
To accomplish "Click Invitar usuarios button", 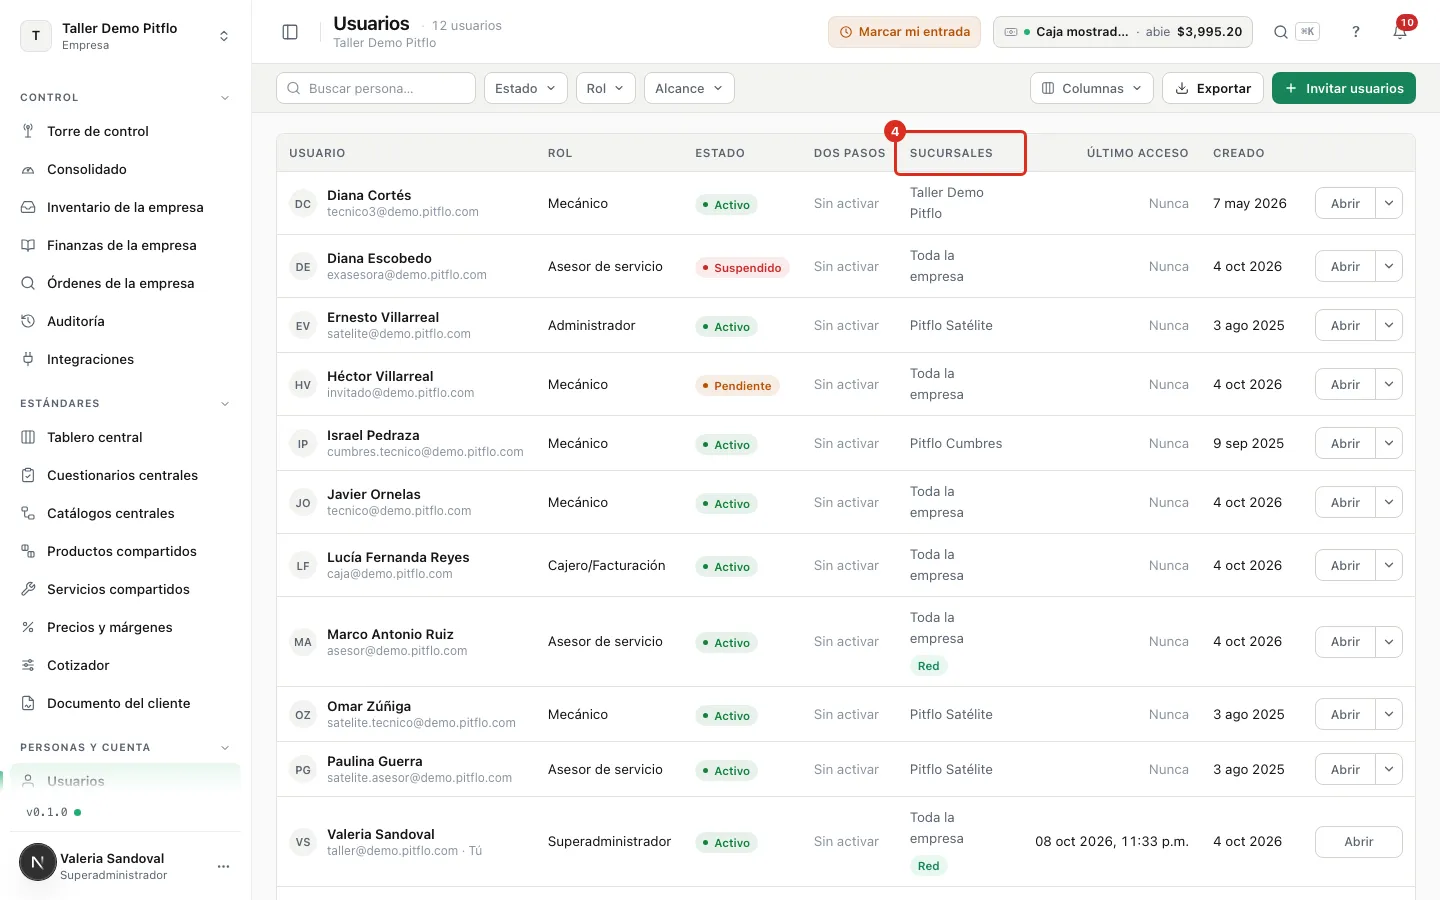I will click(x=1343, y=88).
